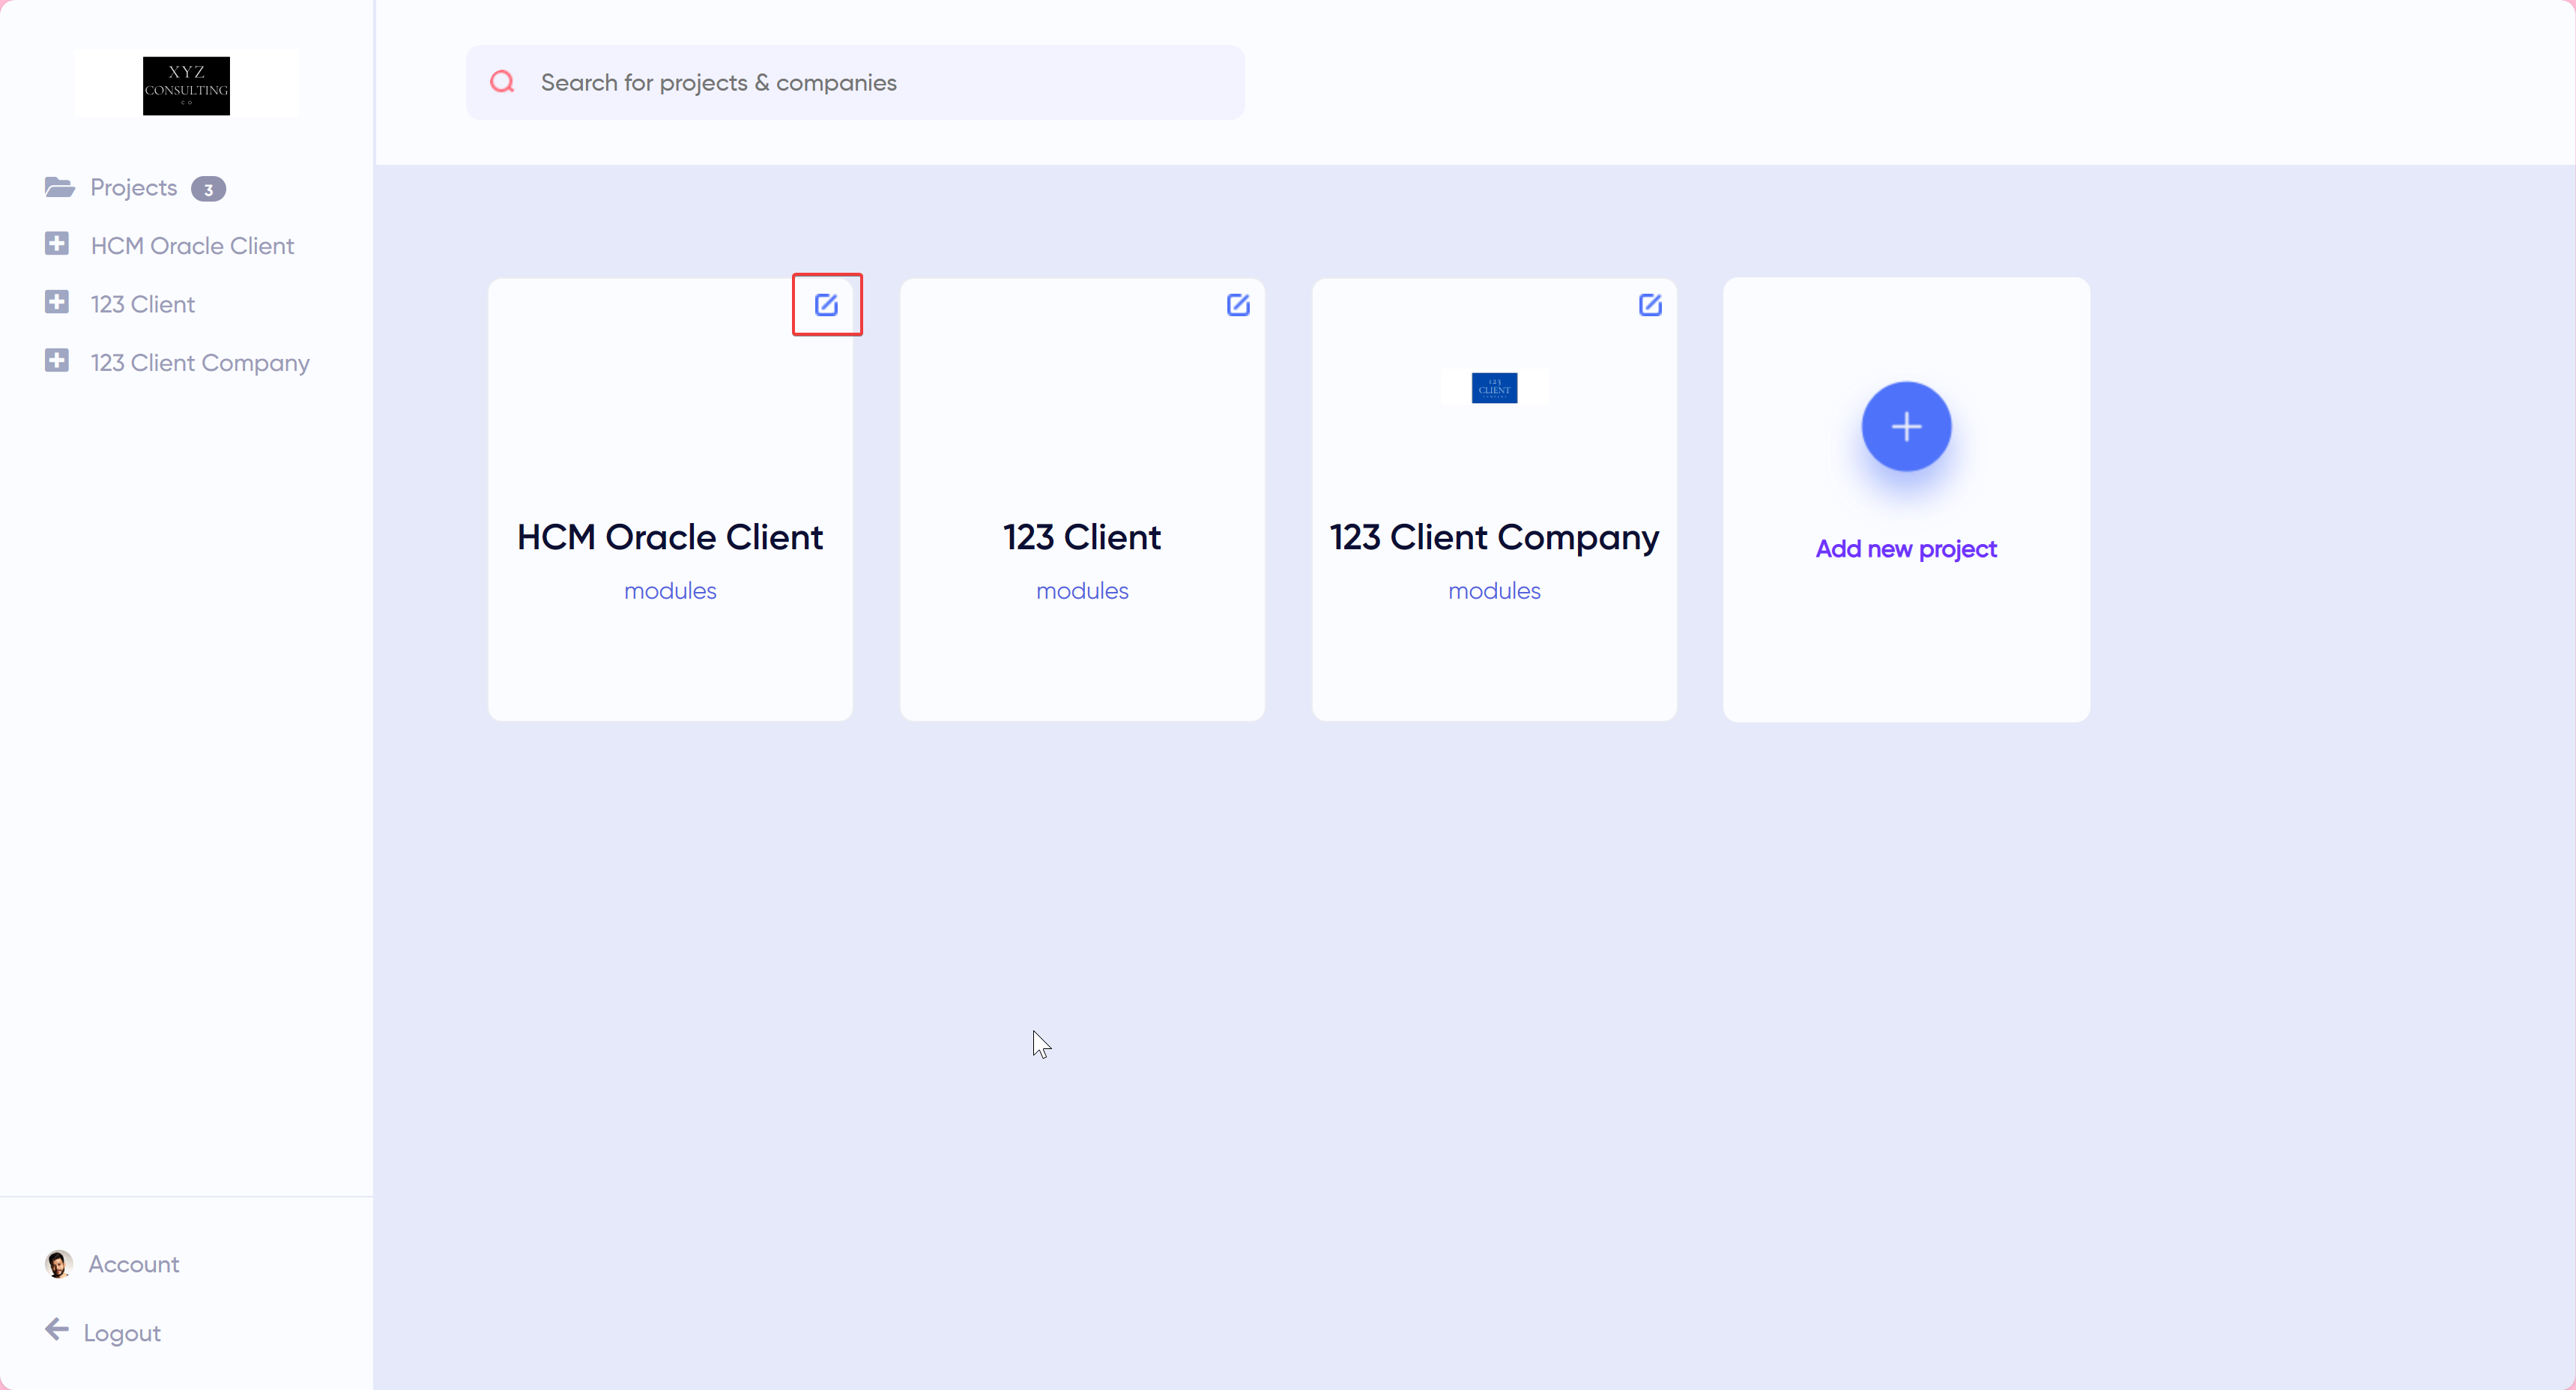The image size is (2576, 1390).
Task: Open the Account menu item
Action: pyautogui.click(x=134, y=1264)
